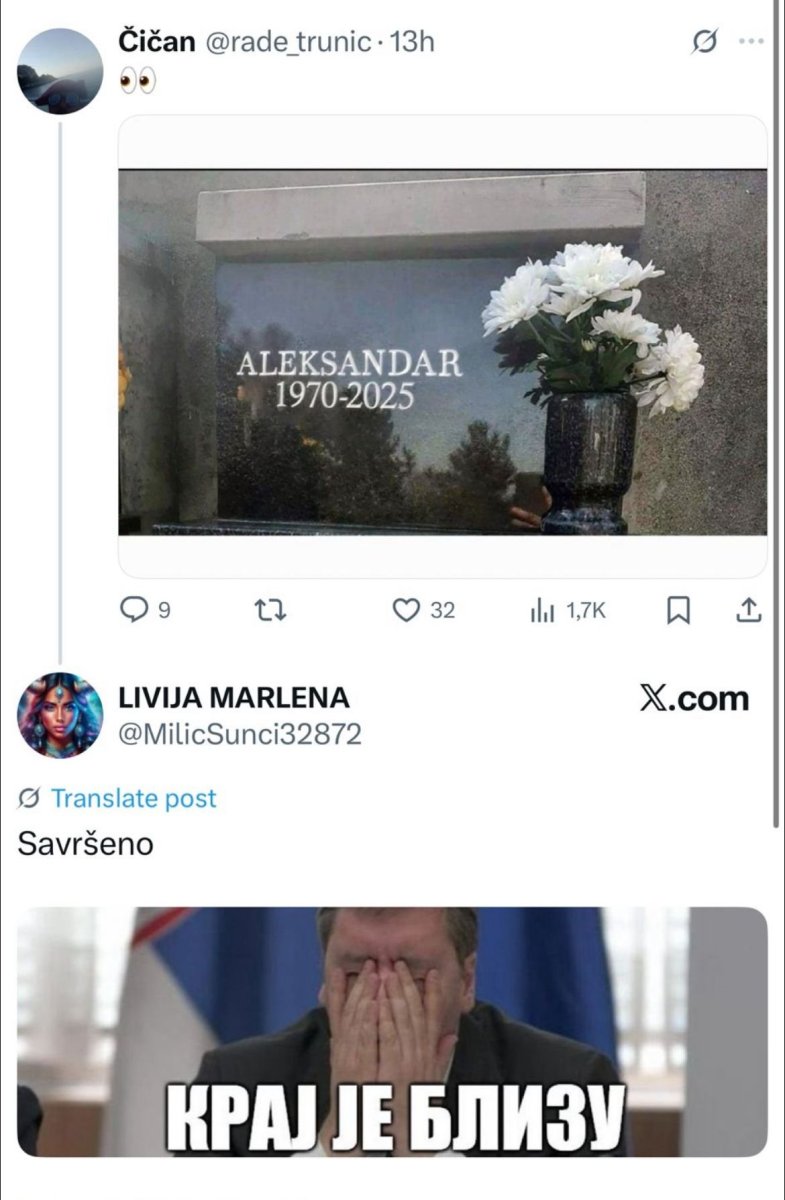
Task: Like the post with 32 likes
Action: tap(423, 610)
